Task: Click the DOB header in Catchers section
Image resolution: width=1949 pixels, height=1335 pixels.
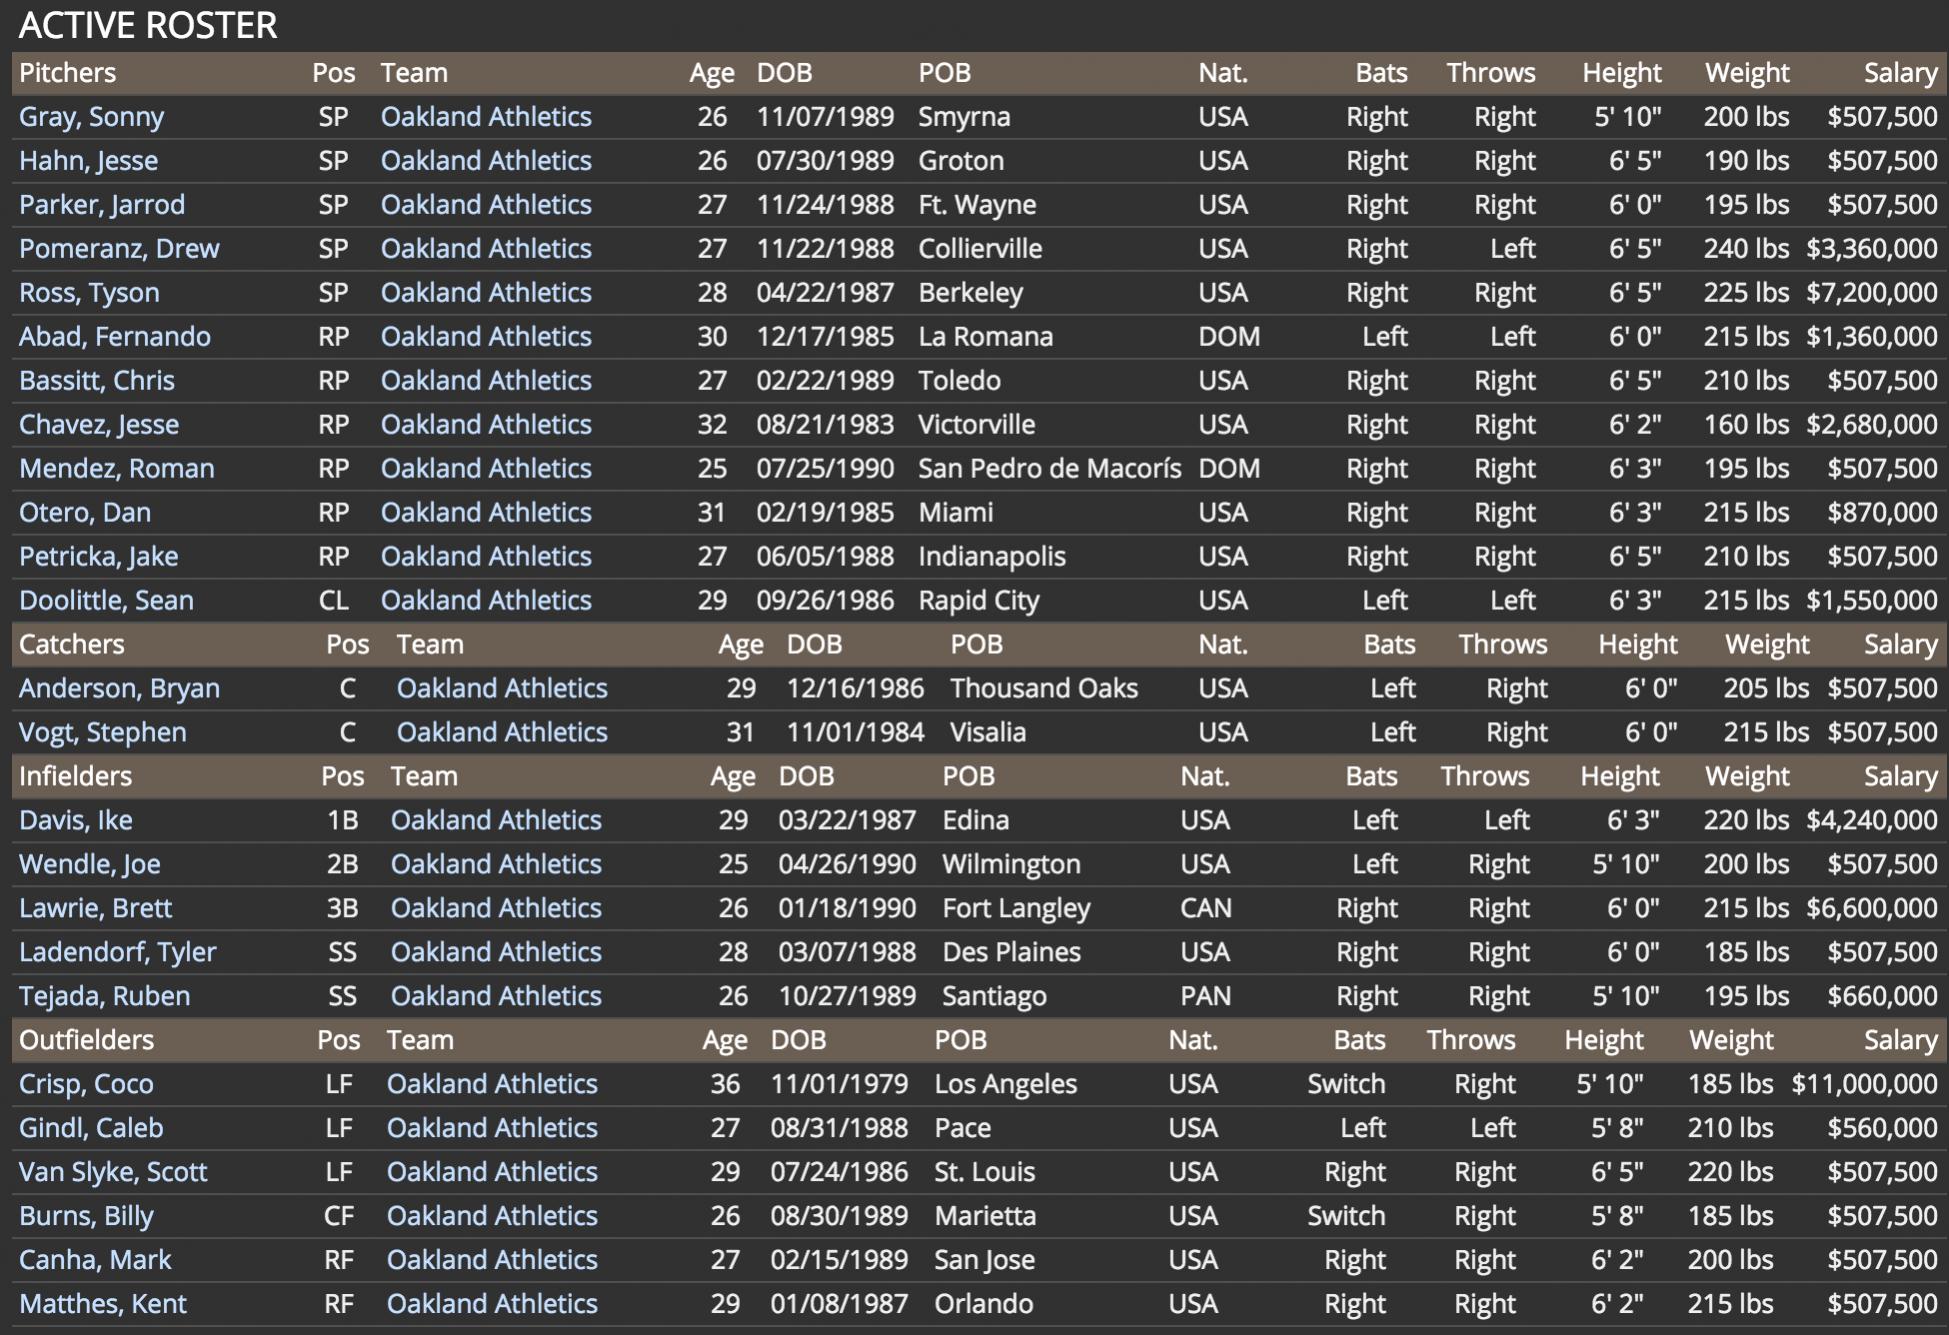Action: point(814,645)
